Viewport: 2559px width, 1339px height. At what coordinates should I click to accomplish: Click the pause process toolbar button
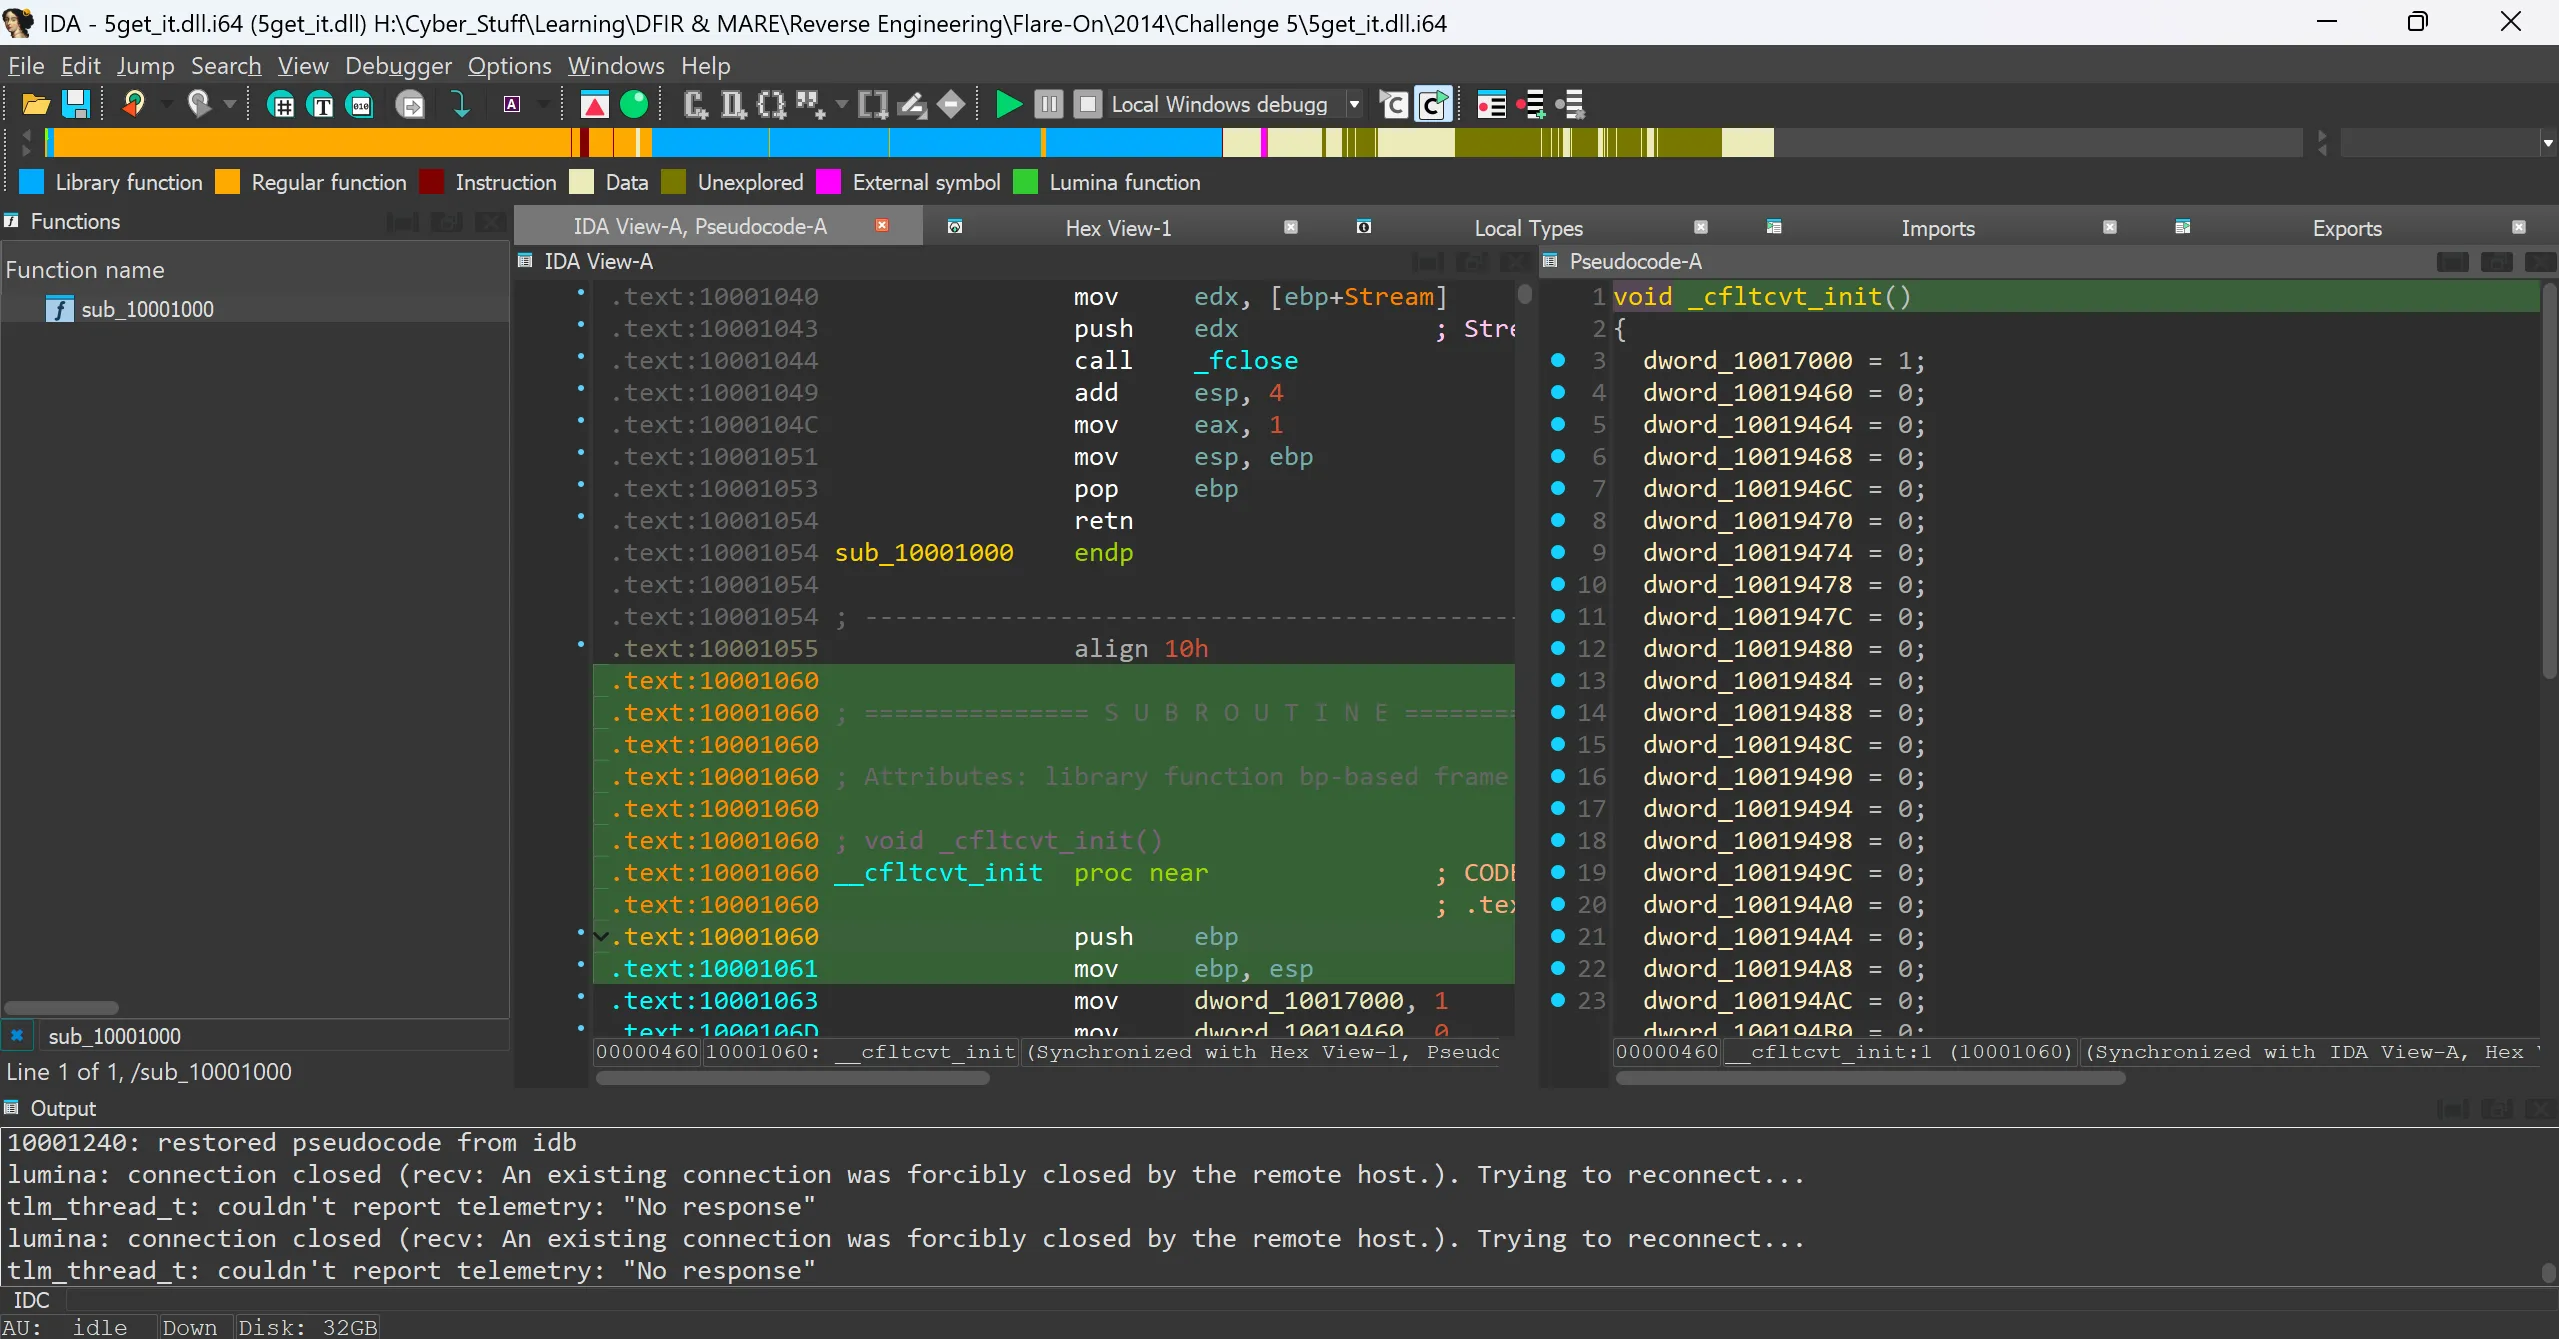coord(1048,104)
